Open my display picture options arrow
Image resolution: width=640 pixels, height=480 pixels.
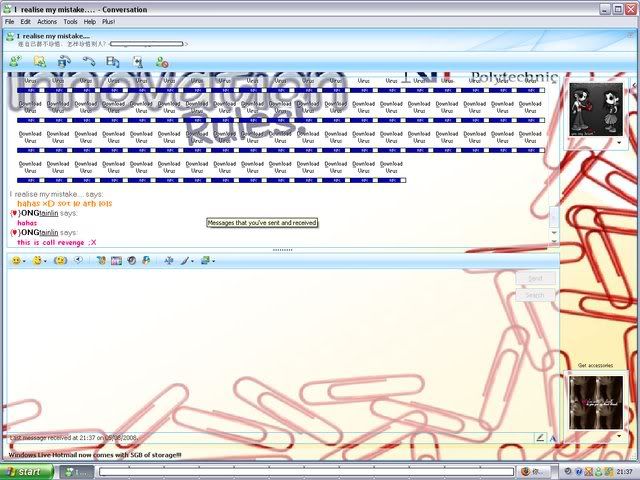(x=619, y=436)
